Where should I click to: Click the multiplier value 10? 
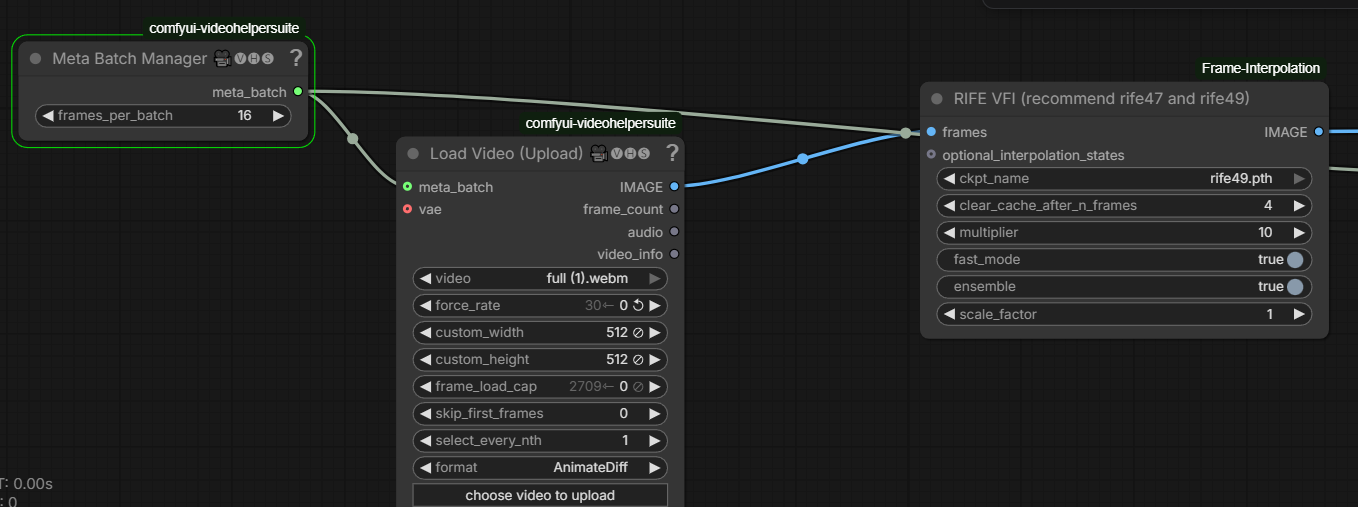tap(1265, 233)
